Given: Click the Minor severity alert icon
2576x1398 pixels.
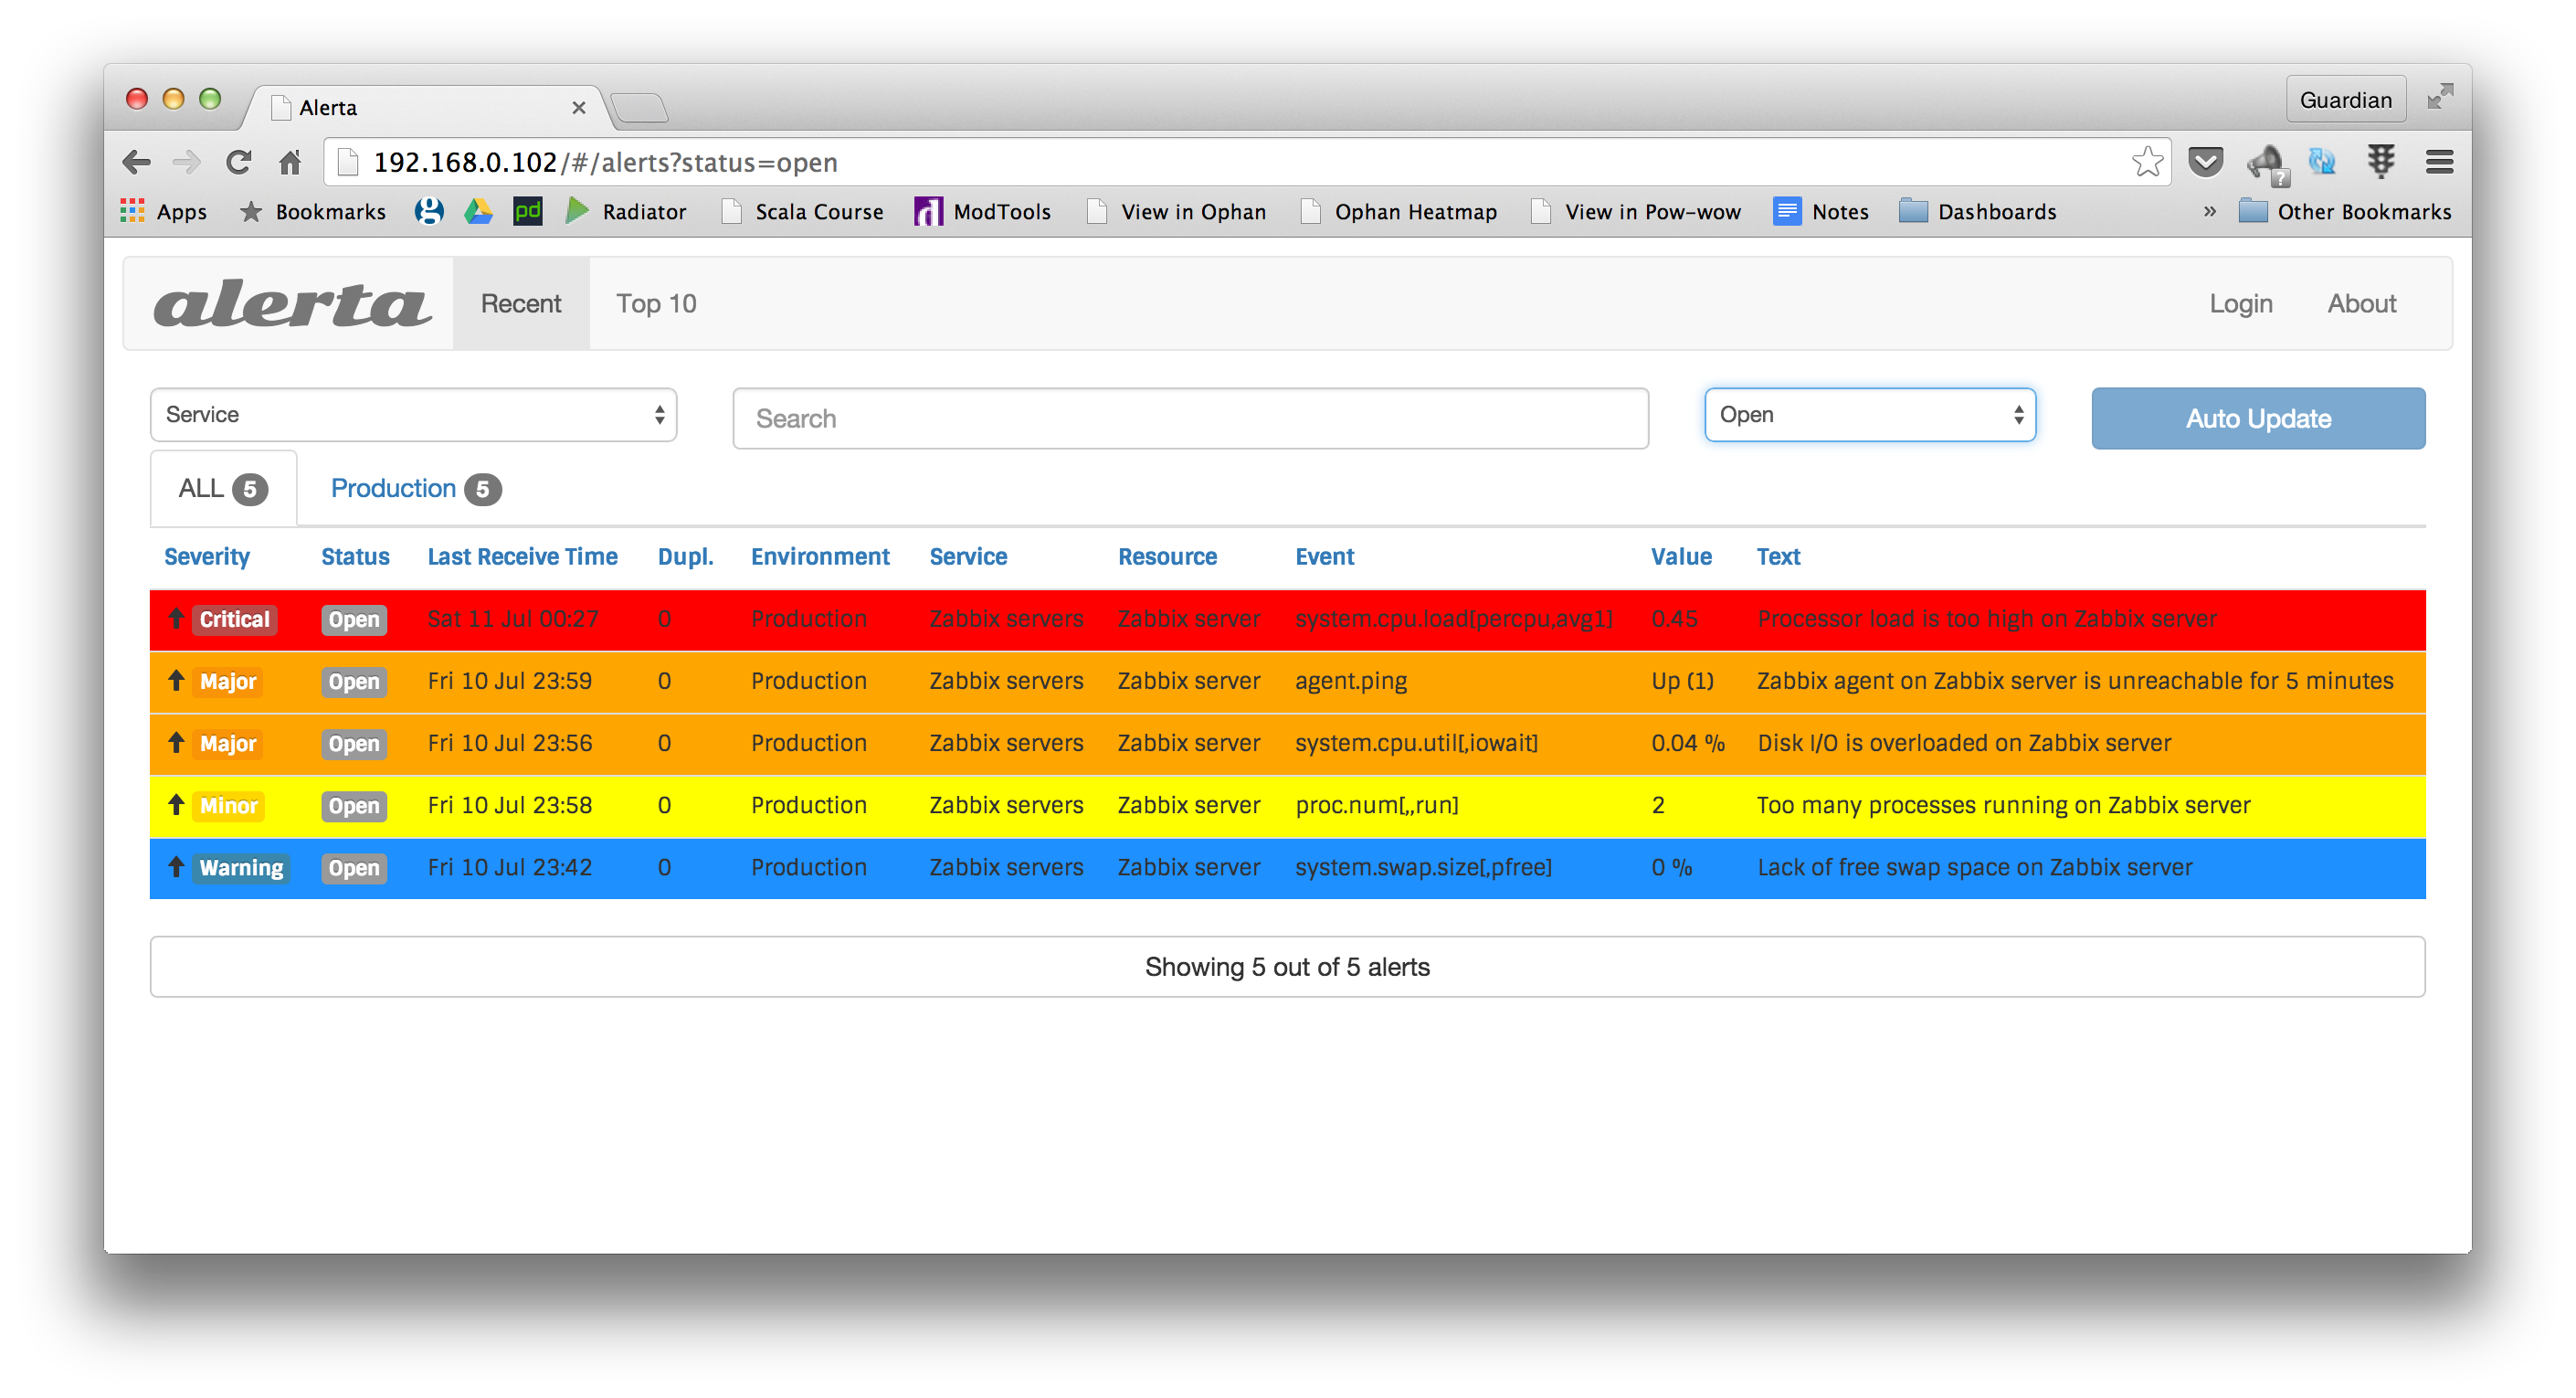Looking at the screenshot, I should [175, 804].
